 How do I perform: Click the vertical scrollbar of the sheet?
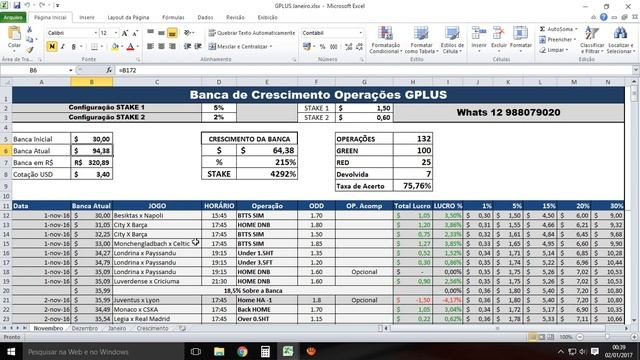tap(634, 201)
